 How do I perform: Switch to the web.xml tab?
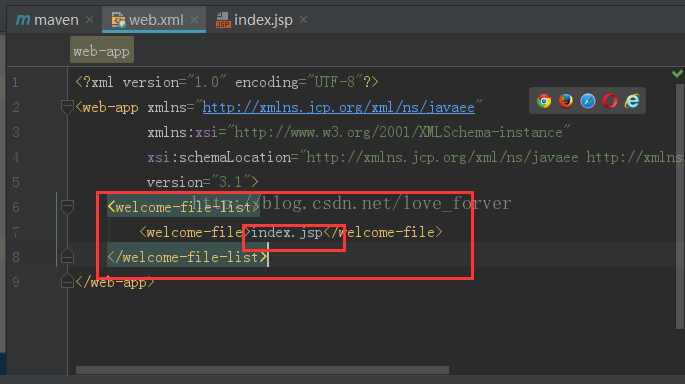tap(154, 20)
